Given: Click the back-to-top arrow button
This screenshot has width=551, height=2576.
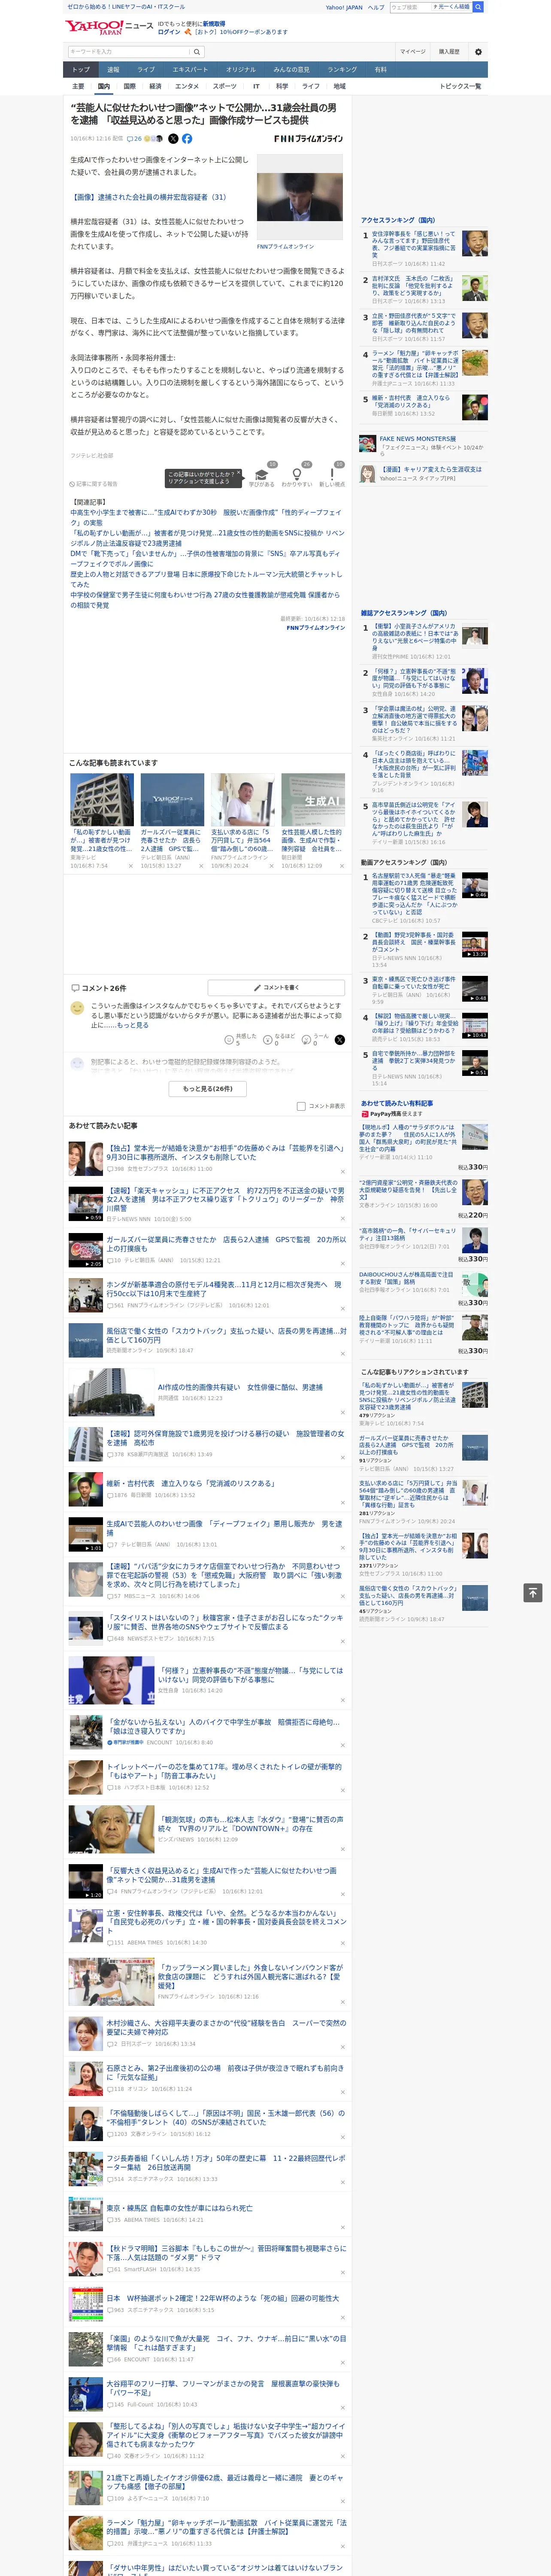Looking at the screenshot, I should click(x=533, y=1593).
